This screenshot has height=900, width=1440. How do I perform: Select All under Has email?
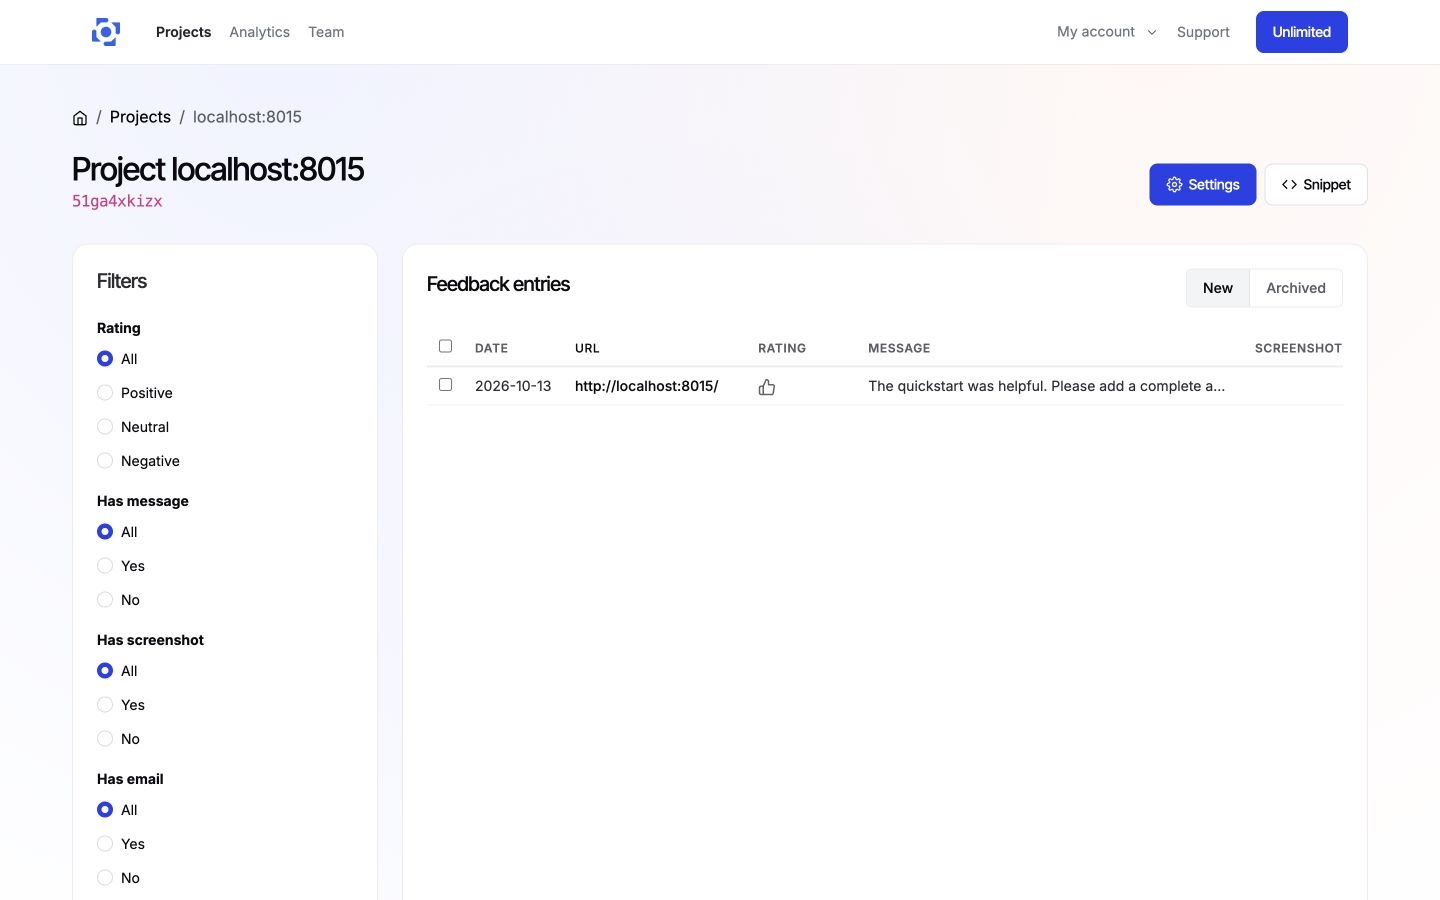click(105, 810)
